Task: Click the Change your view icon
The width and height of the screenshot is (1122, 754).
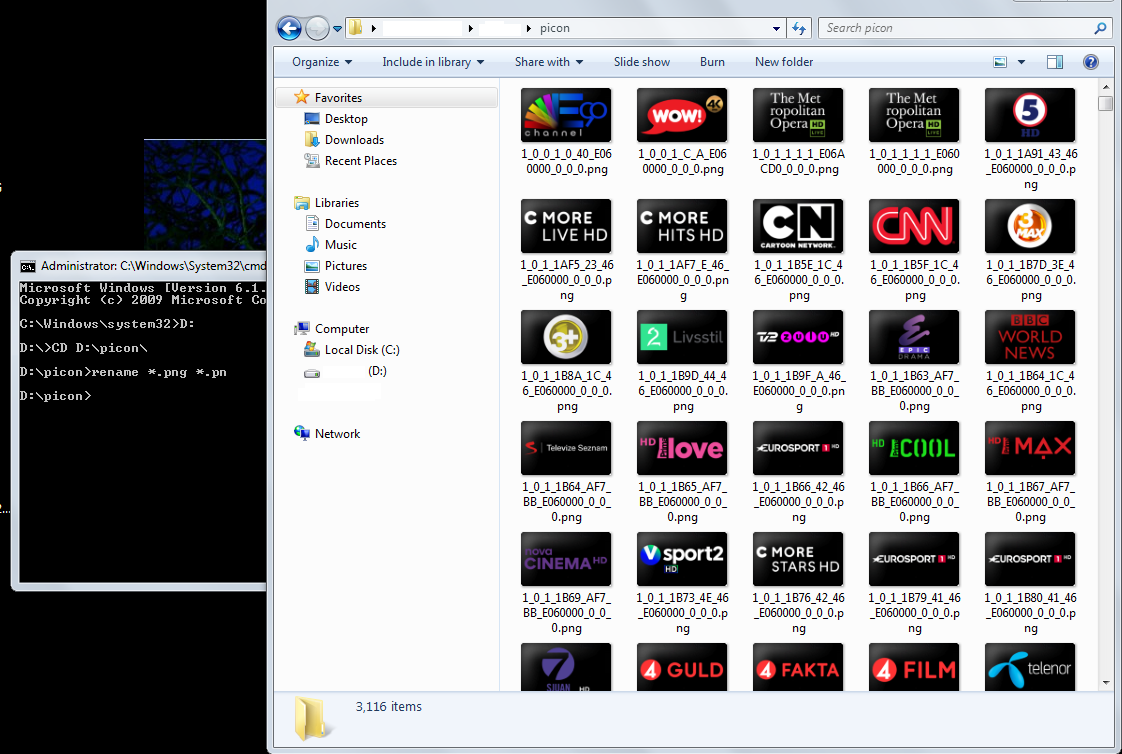Action: [x=1000, y=62]
